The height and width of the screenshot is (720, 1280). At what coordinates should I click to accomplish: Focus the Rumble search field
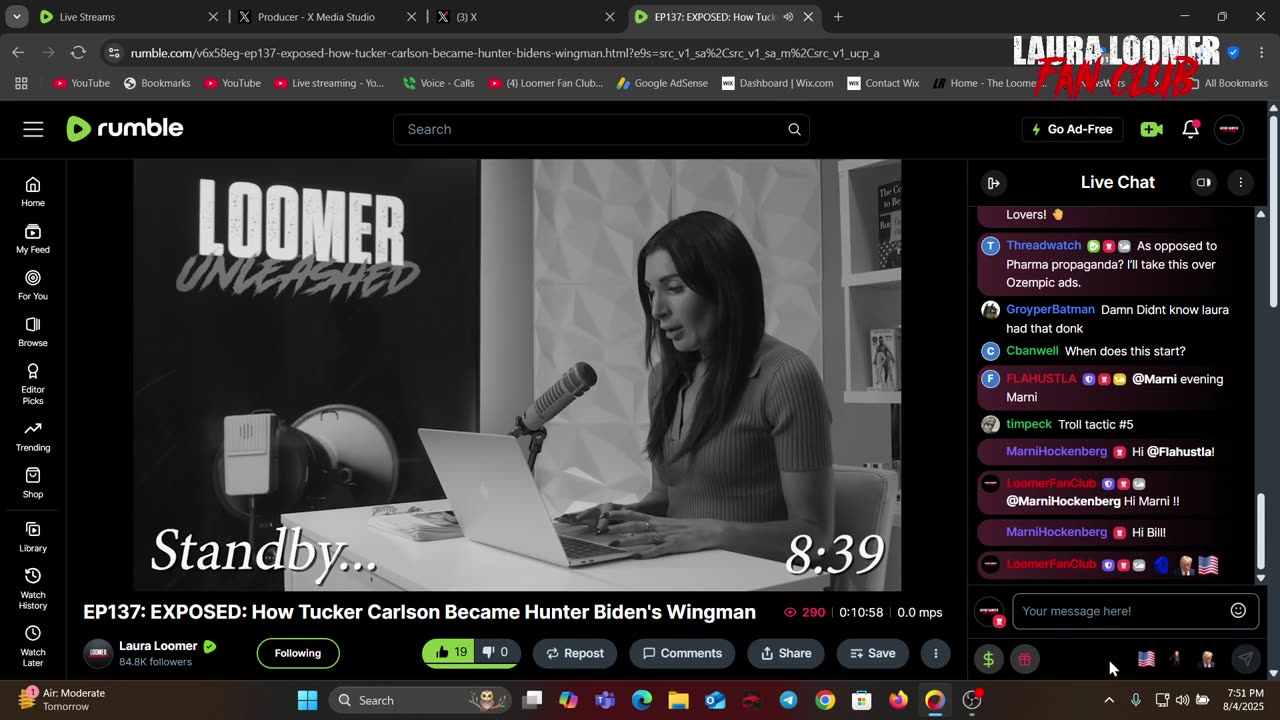(x=600, y=129)
